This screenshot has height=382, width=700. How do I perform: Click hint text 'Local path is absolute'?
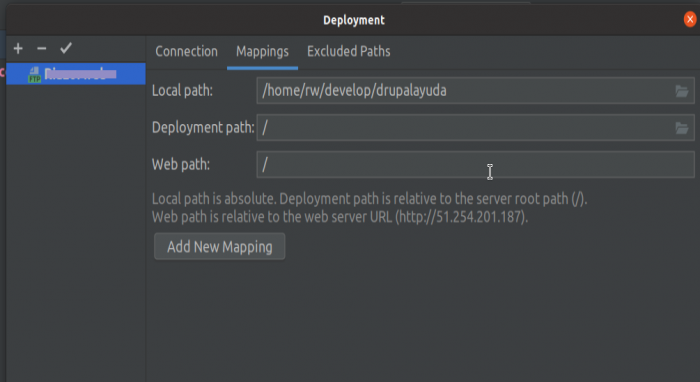click(213, 199)
